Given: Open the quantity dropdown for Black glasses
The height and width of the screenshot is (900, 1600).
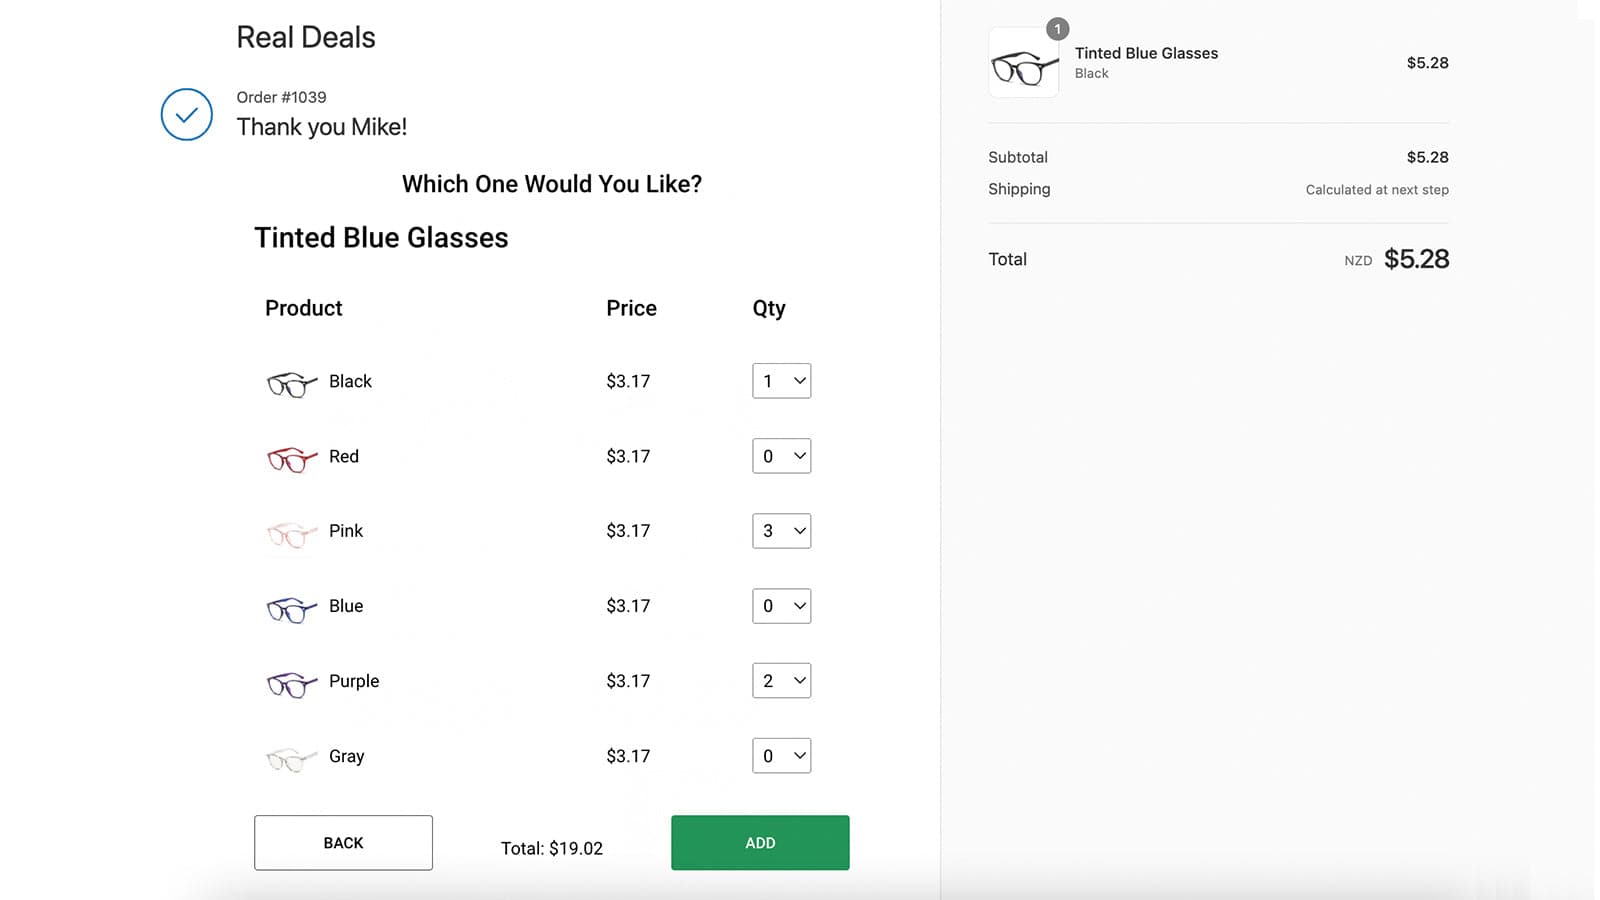Looking at the screenshot, I should click(781, 381).
